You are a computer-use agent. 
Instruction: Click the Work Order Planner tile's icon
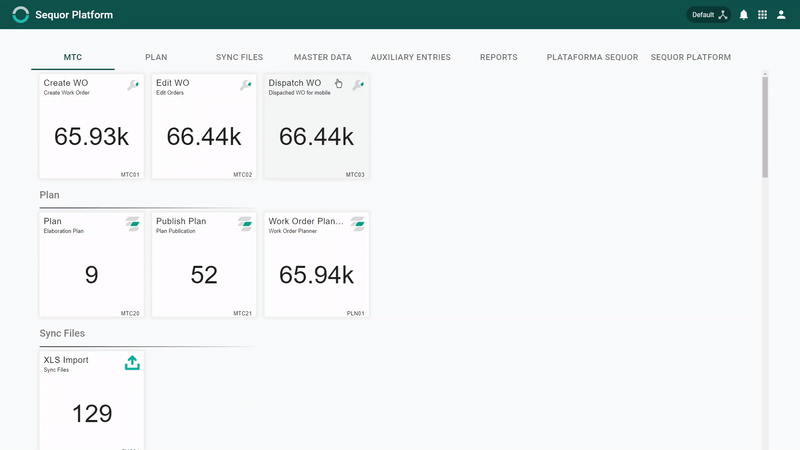coord(358,223)
